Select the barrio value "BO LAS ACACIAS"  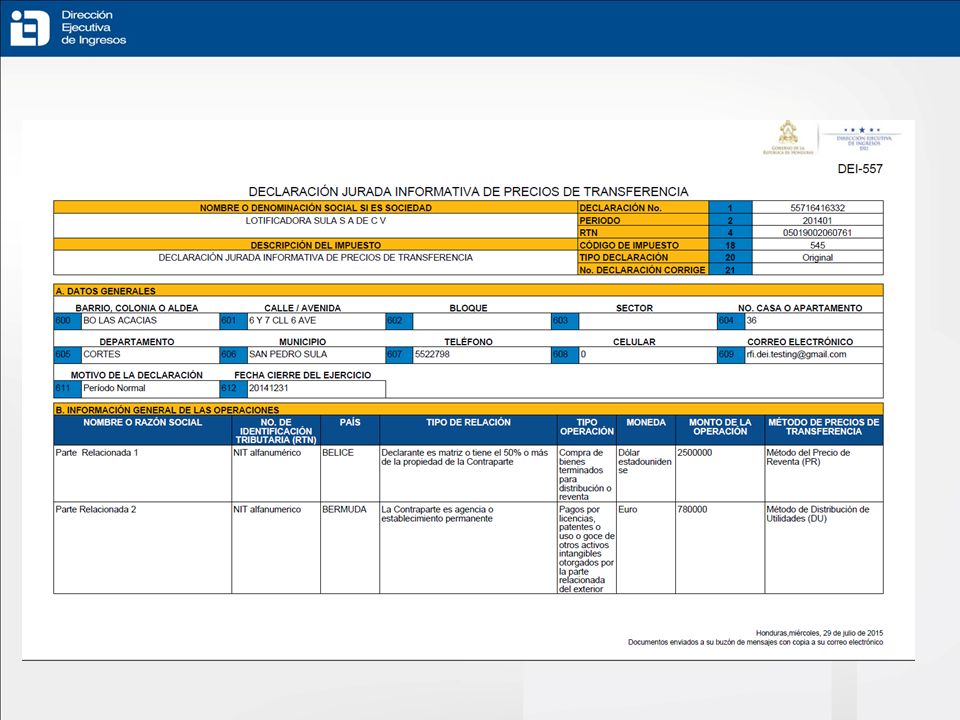click(x=120, y=320)
